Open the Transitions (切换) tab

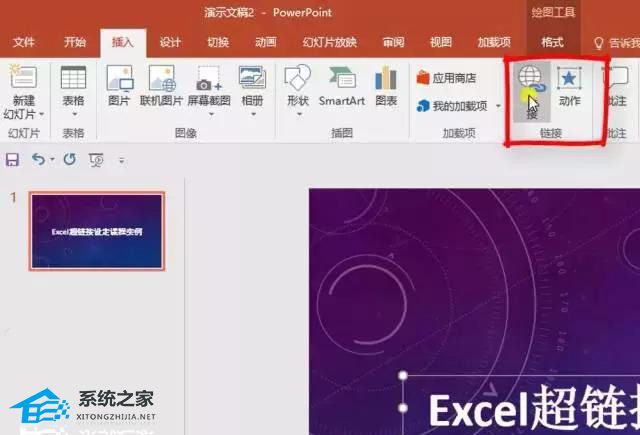(x=218, y=42)
